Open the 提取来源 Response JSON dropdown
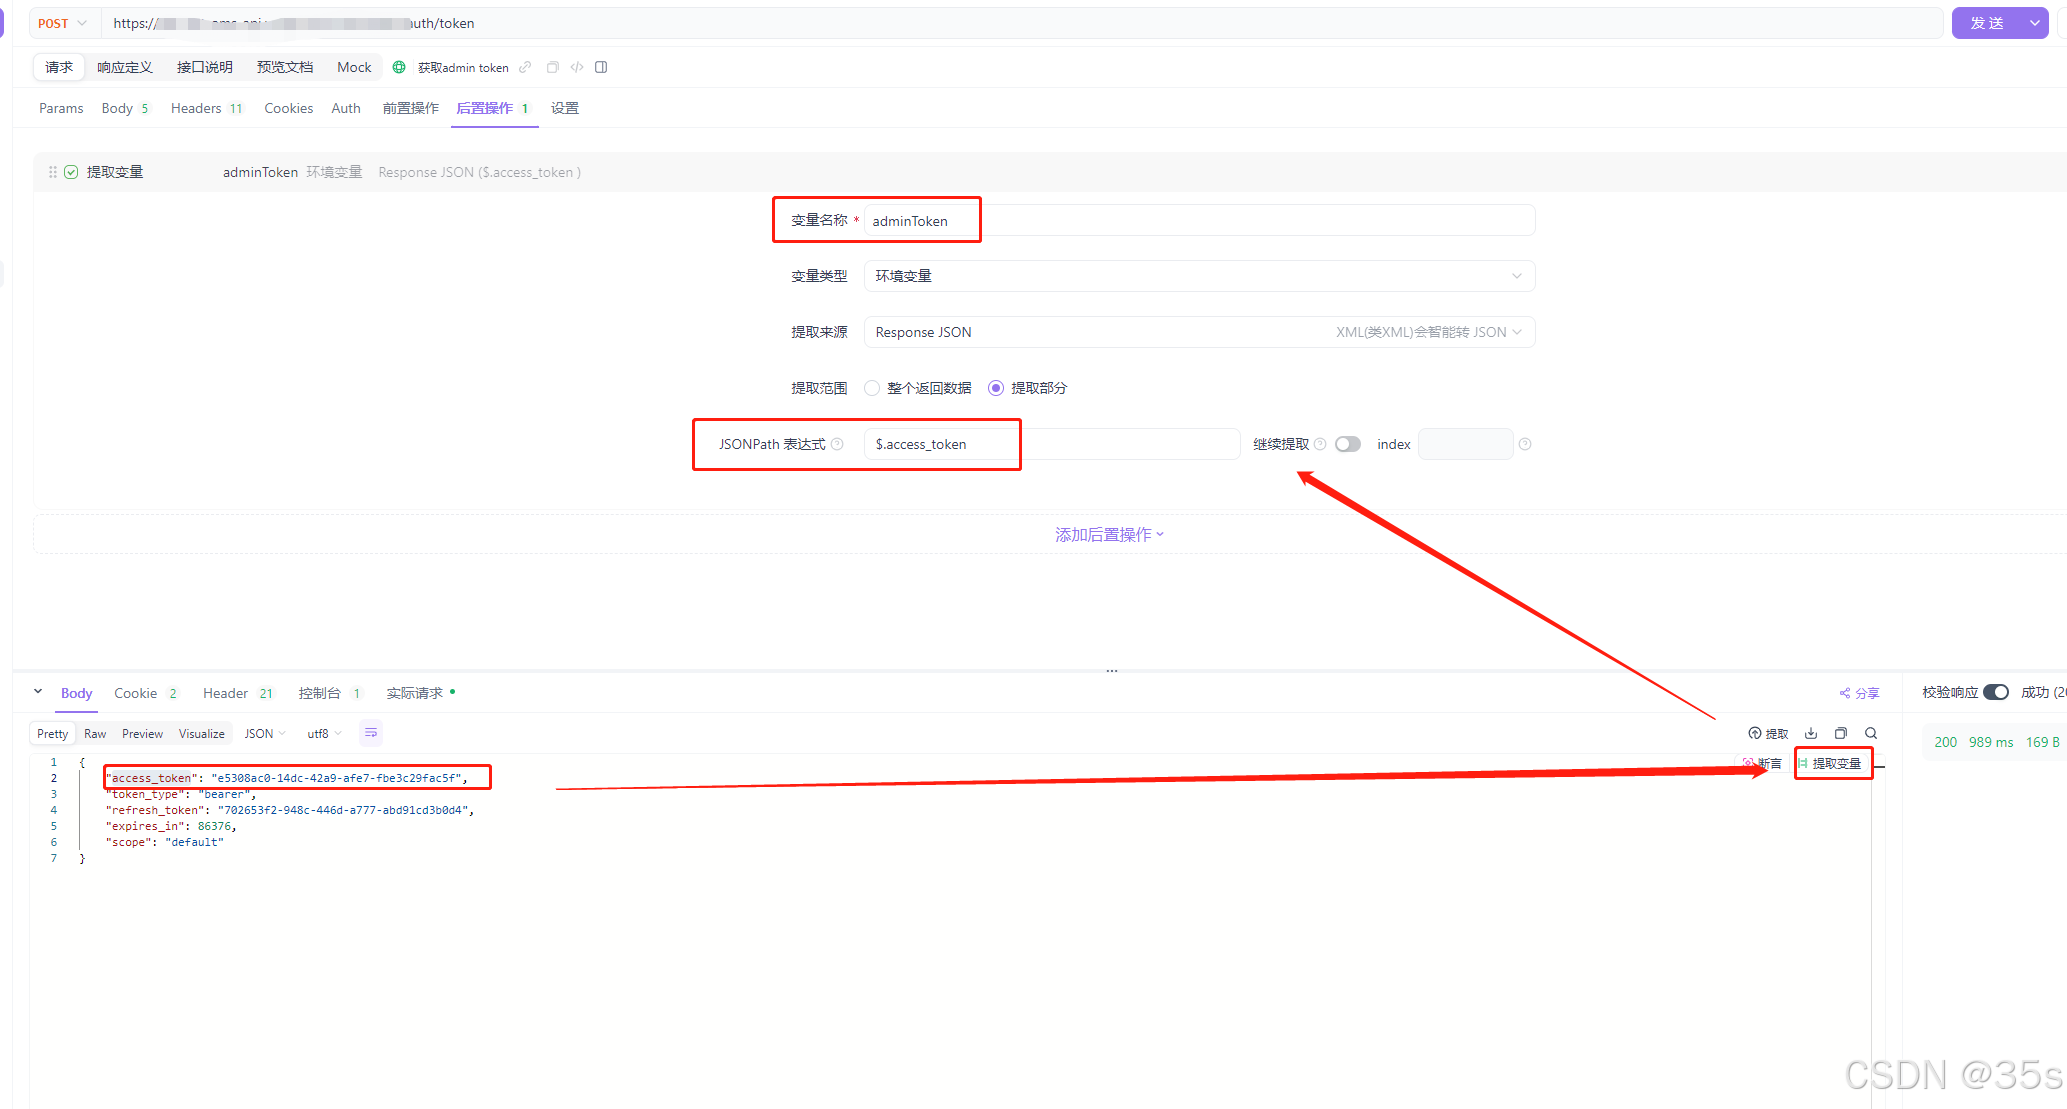The image size is (2067, 1109). [1198, 332]
